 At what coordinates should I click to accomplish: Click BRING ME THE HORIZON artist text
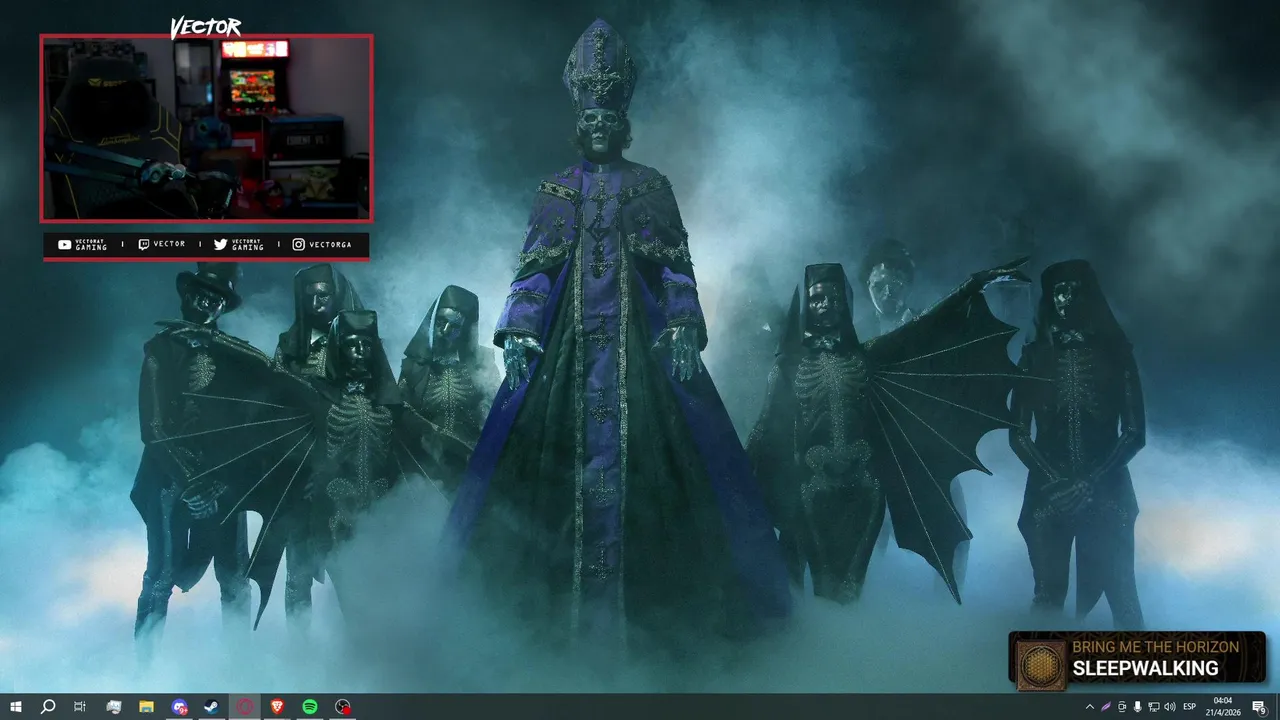1155,647
